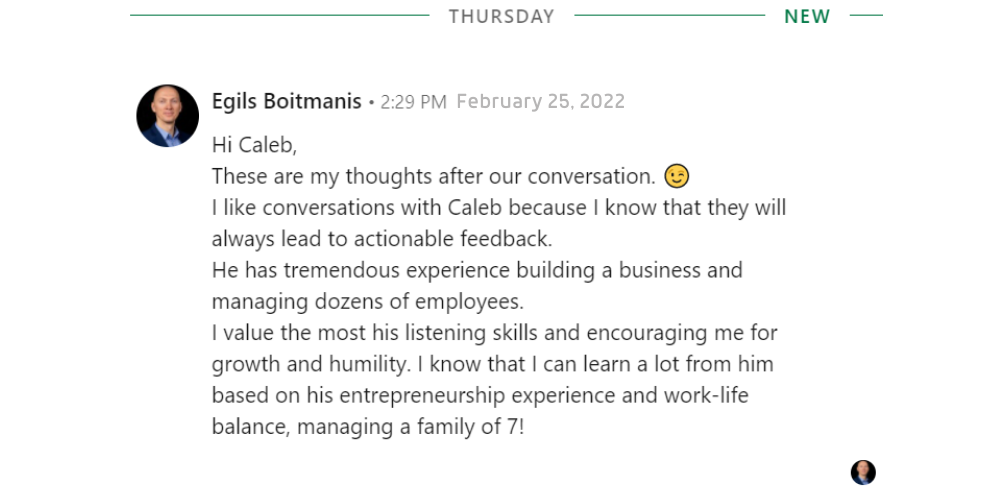1000x500 pixels.
Task: Click Egils Boitmanis's profile avatar
Action: click(x=167, y=116)
